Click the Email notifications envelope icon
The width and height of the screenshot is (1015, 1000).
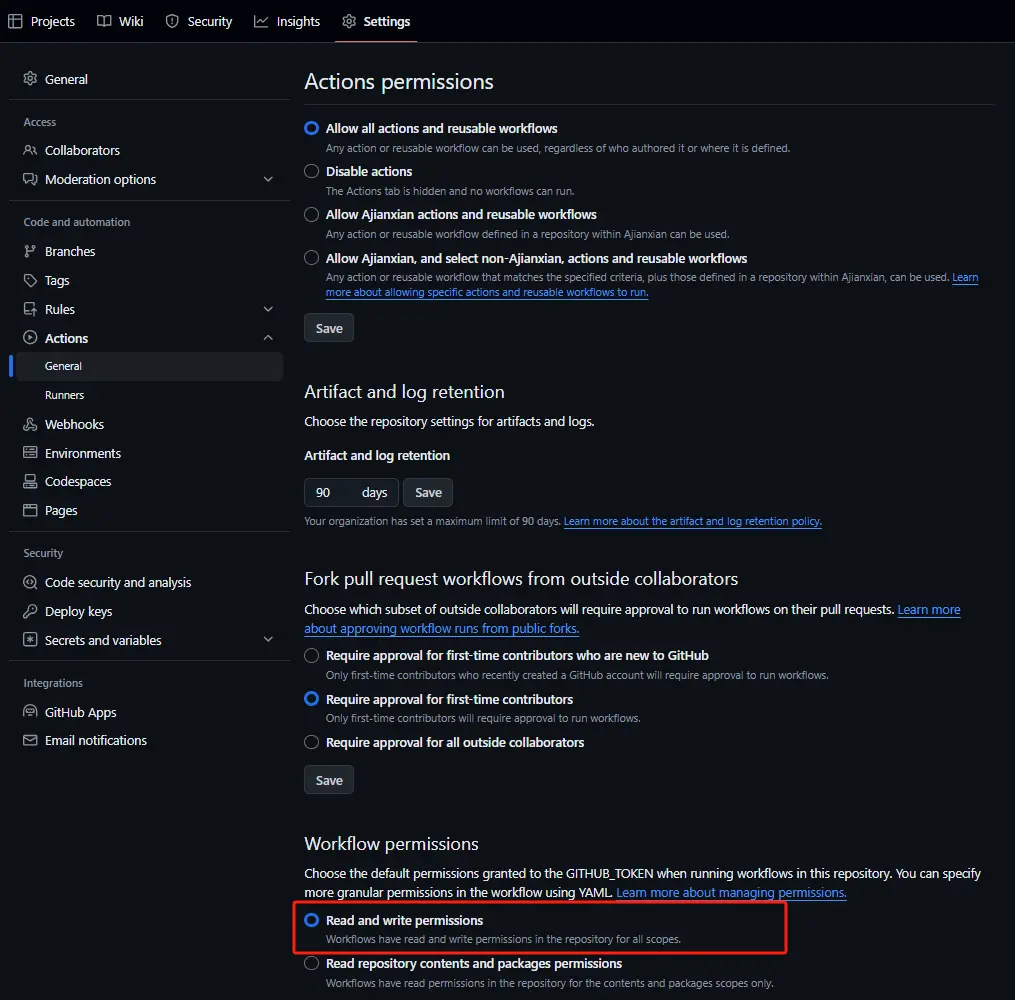coord(30,741)
